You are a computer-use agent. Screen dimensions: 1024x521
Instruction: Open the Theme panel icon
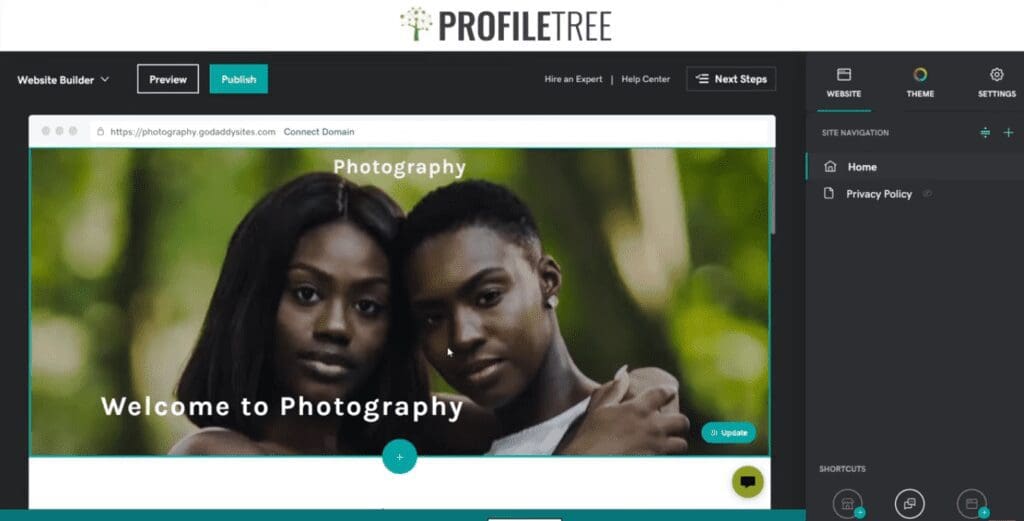tap(920, 82)
